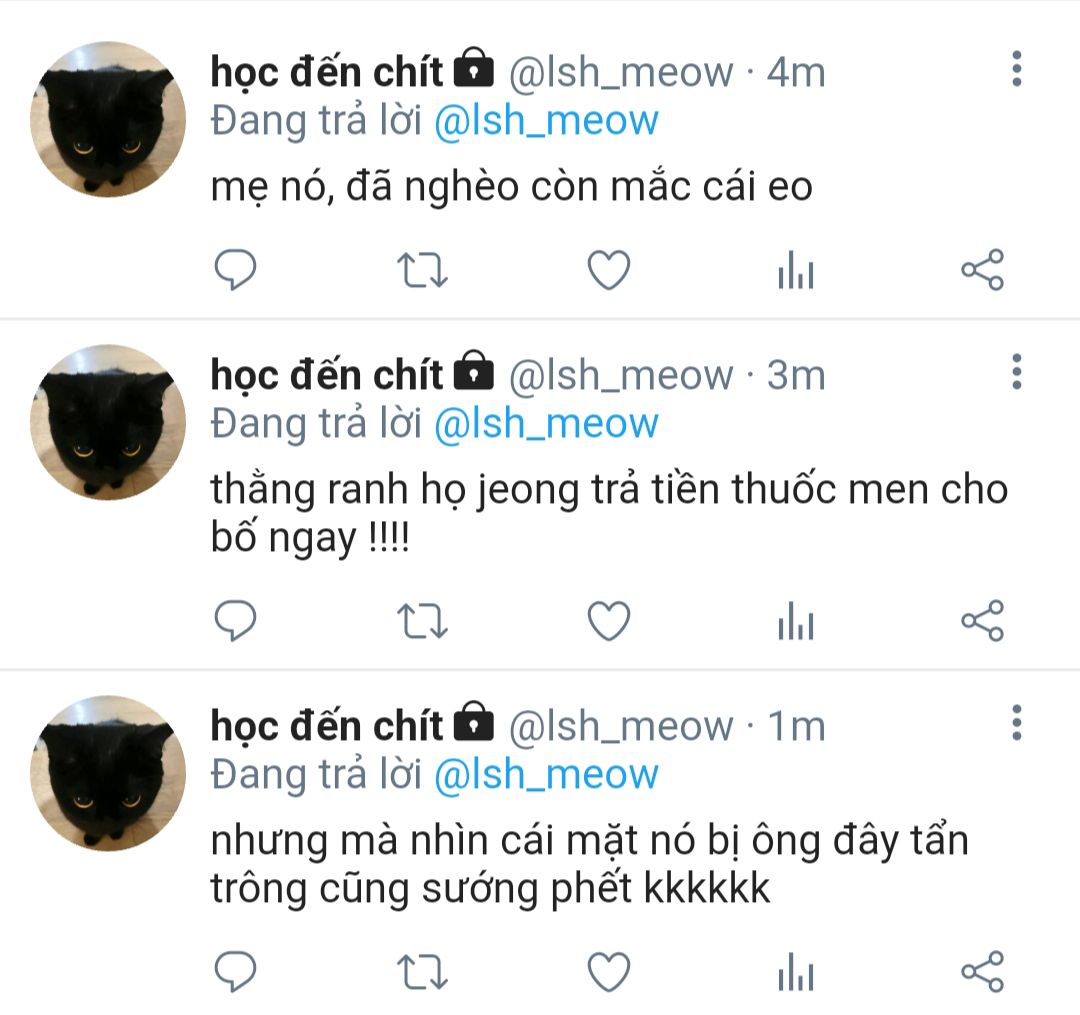Share the tweet posted 4m ago

click(983, 269)
